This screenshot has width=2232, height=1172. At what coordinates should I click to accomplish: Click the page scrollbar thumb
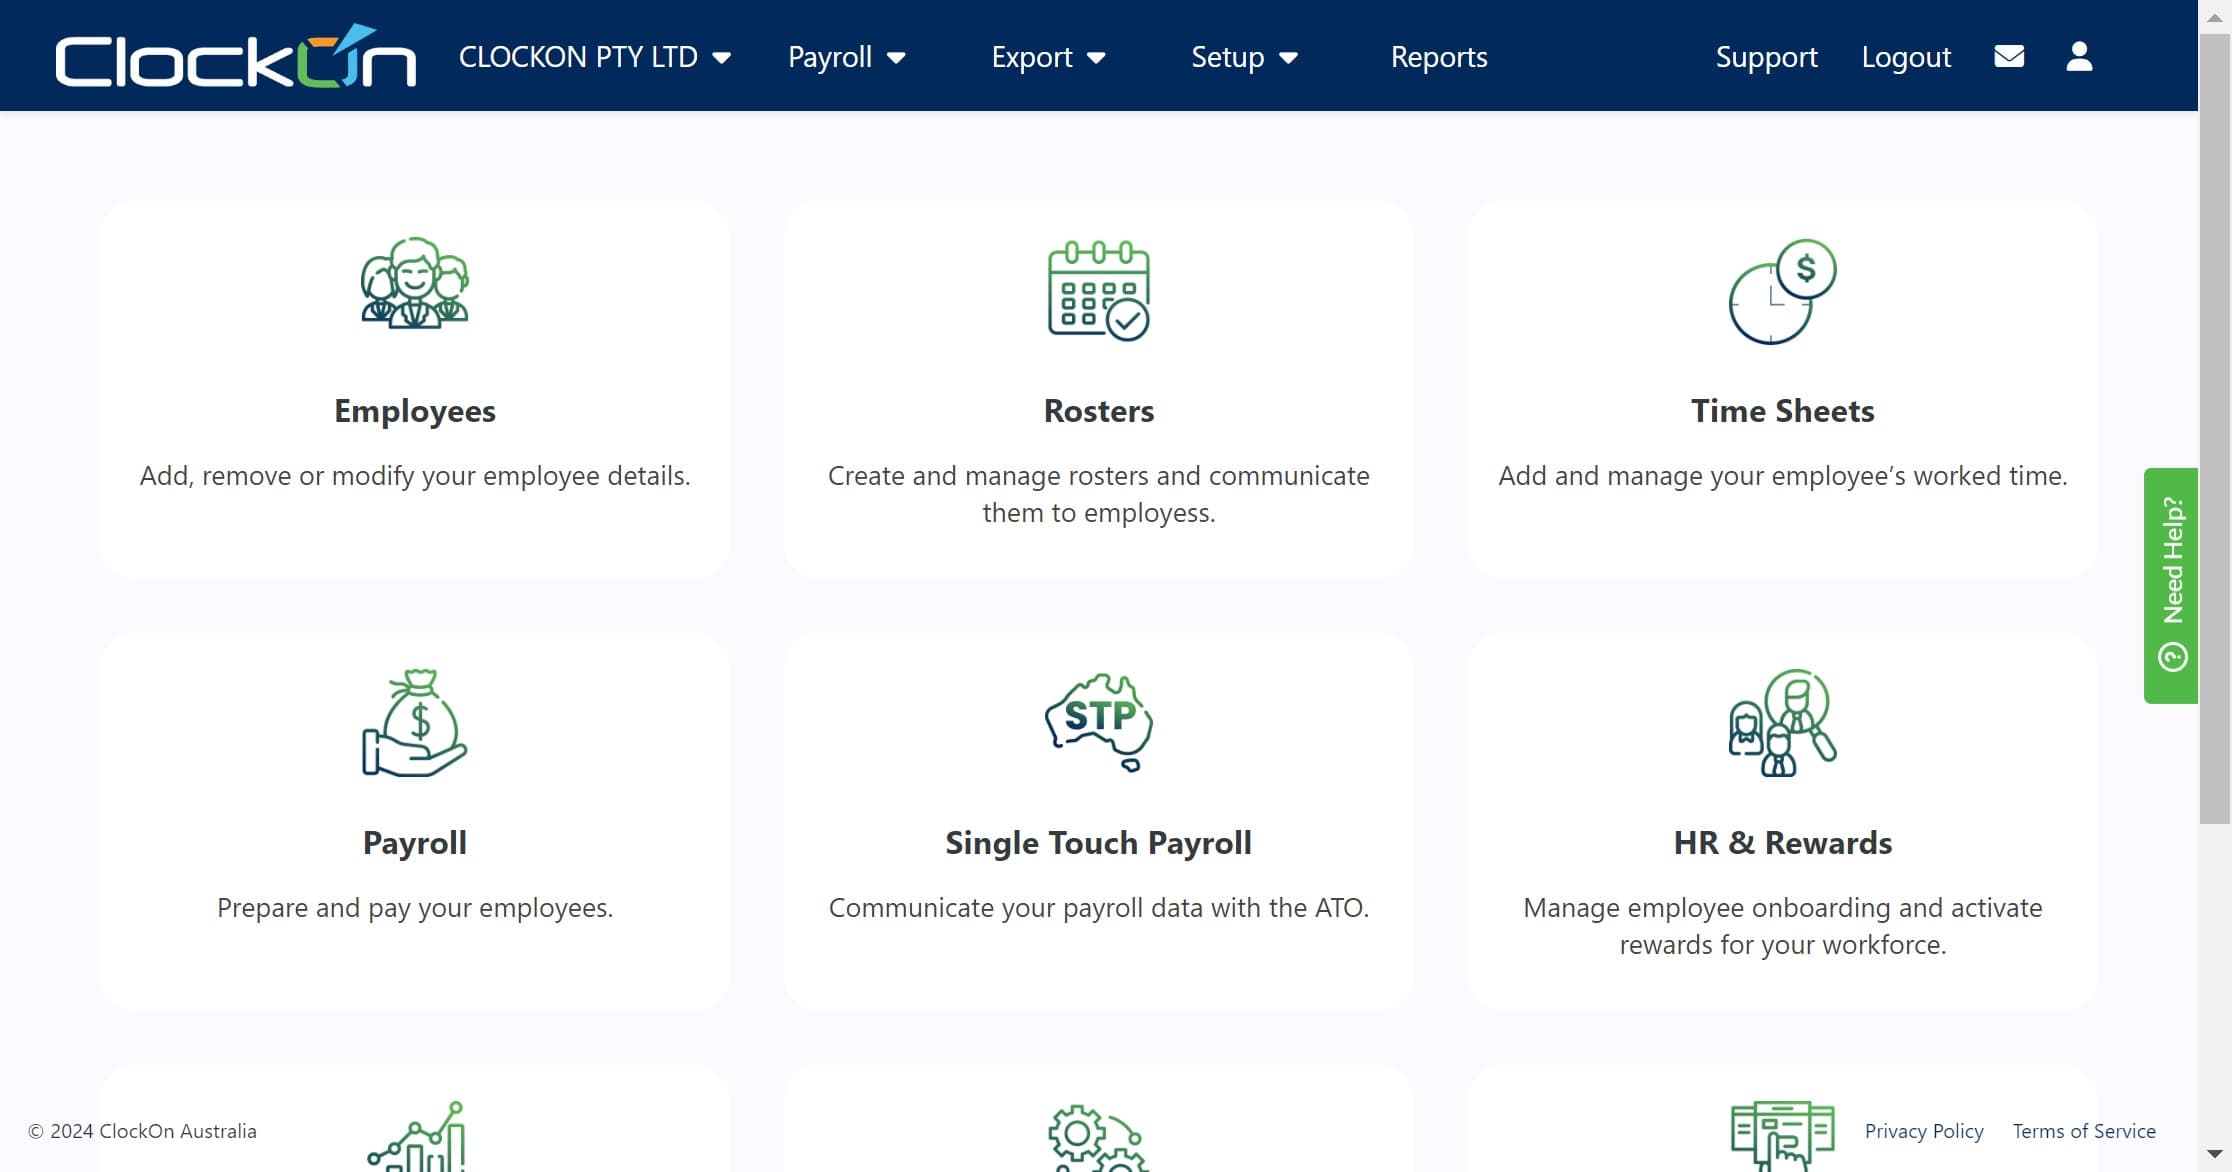pos(2215,430)
